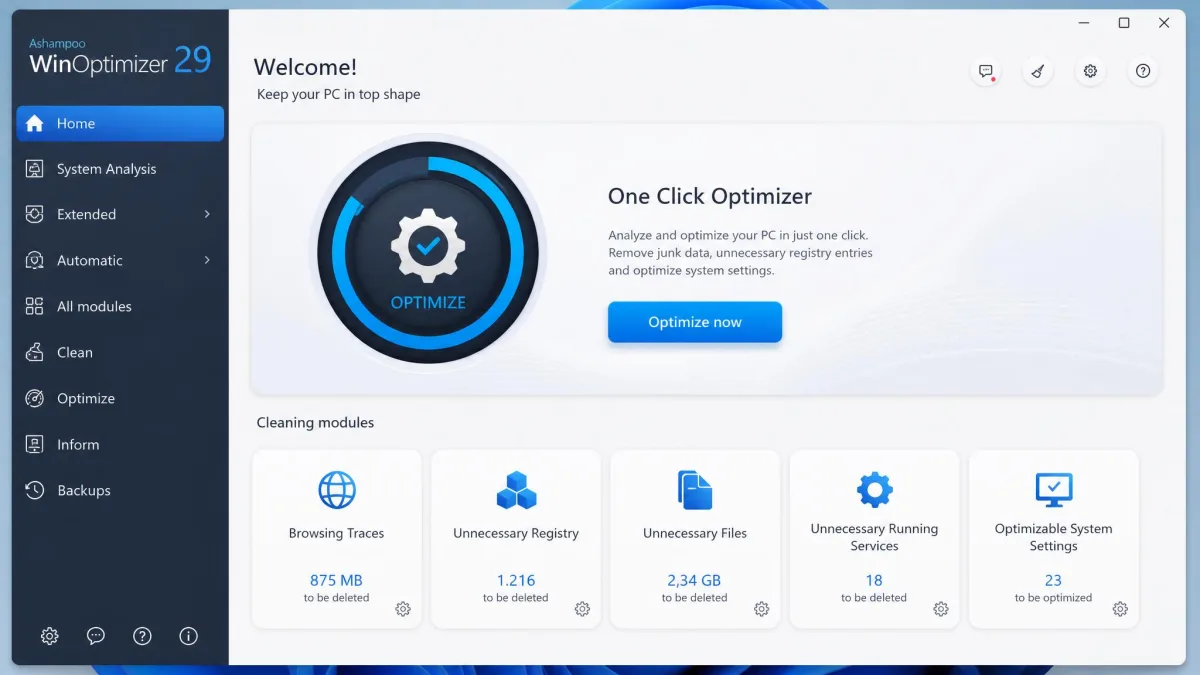Image resolution: width=1200 pixels, height=675 pixels.
Task: Expand the Extended submenu chevron
Action: click(207, 214)
